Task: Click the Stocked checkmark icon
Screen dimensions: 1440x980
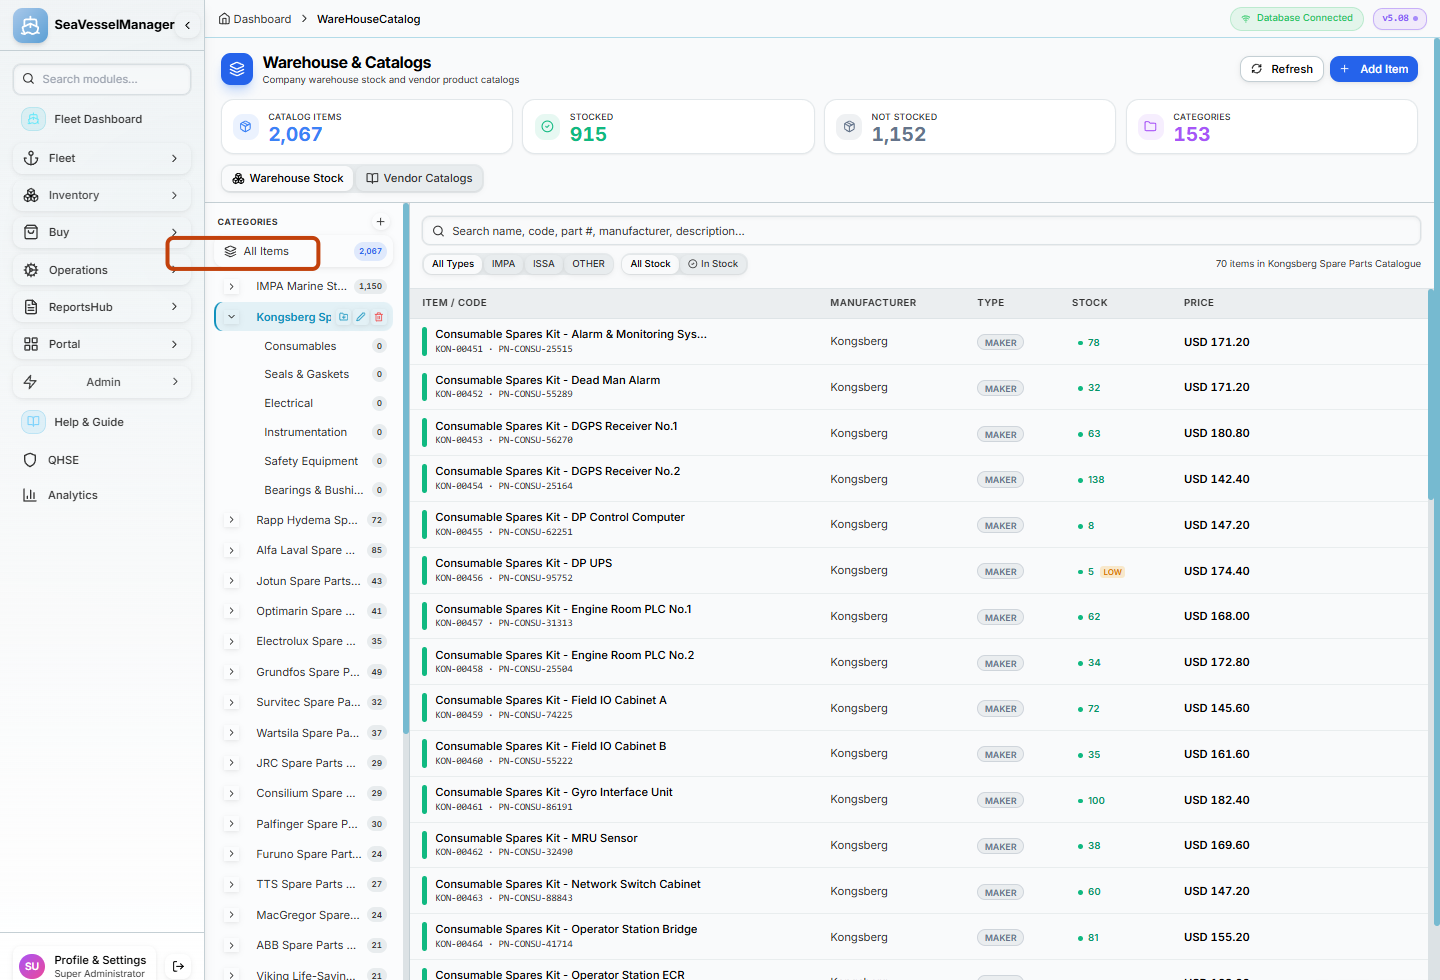Action: click(547, 127)
